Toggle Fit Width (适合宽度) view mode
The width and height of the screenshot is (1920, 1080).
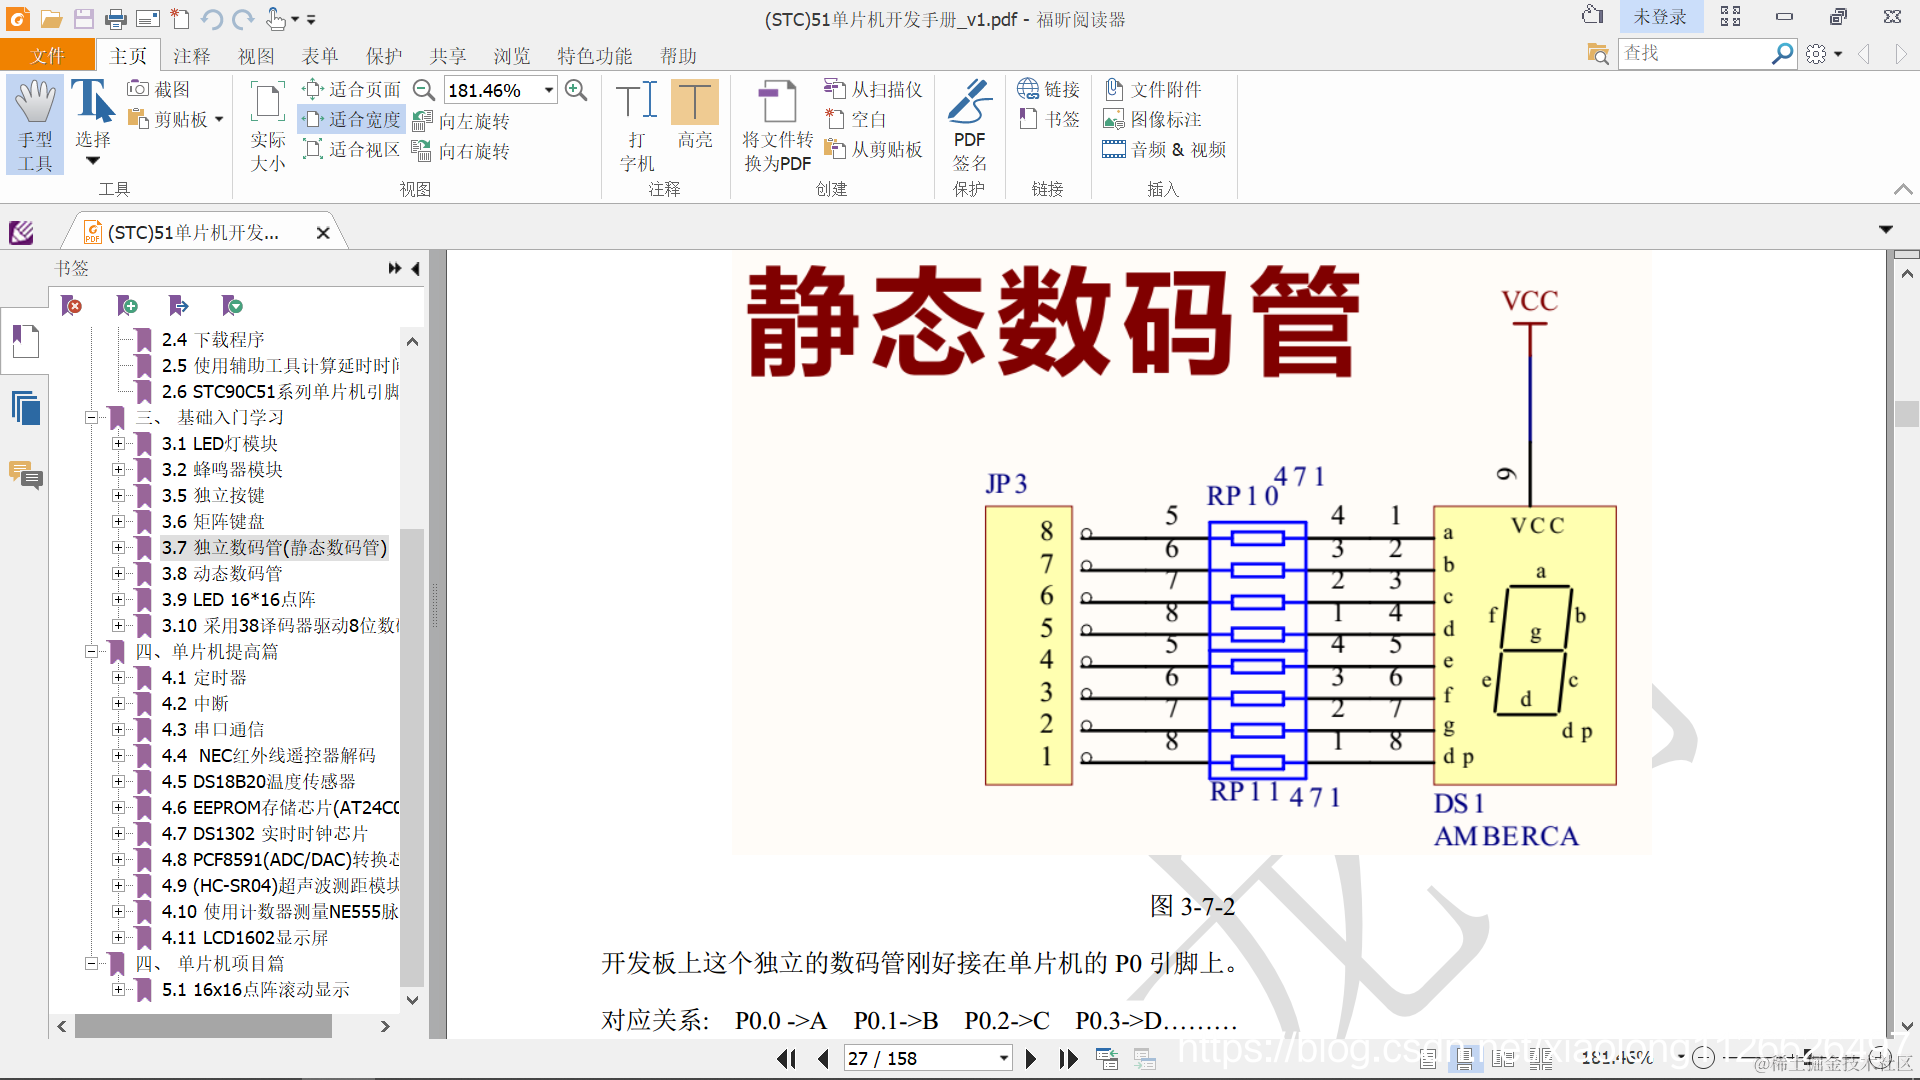(352, 119)
